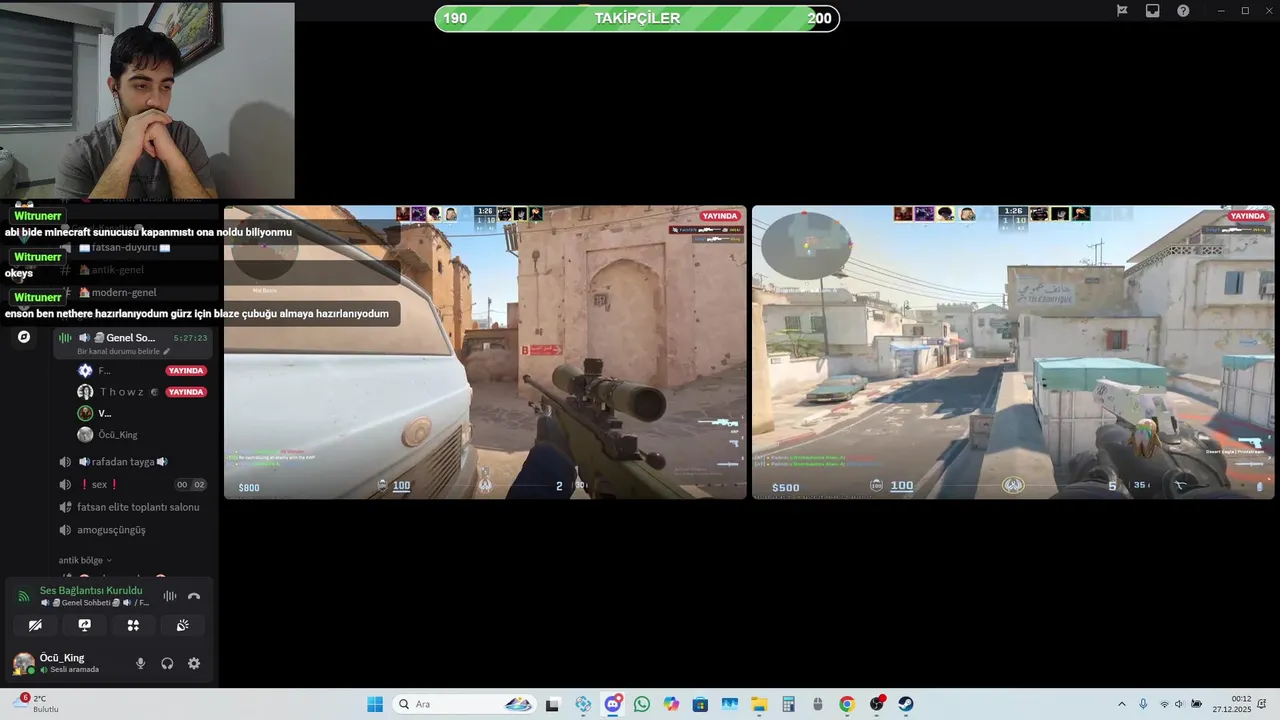Open Discord discover compass icon
The width and height of the screenshot is (1280, 720).
pos(24,337)
